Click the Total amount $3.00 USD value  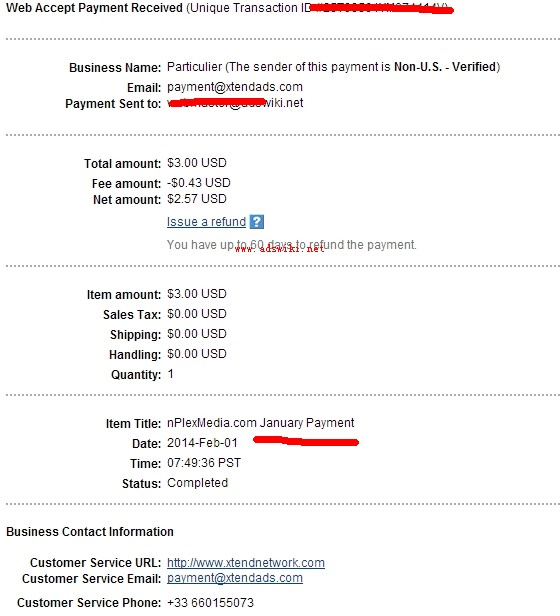click(x=196, y=163)
